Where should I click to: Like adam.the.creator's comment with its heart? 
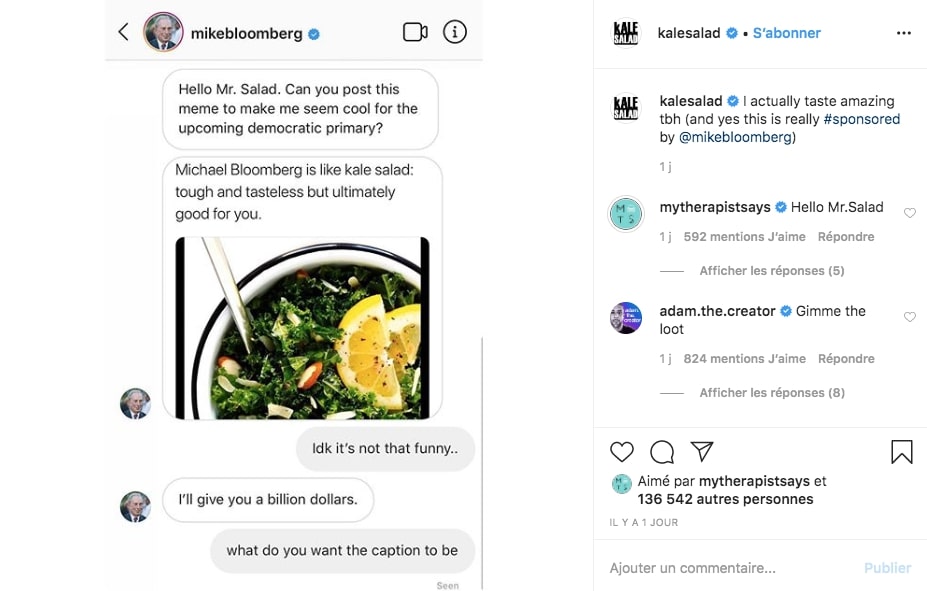tap(909, 316)
